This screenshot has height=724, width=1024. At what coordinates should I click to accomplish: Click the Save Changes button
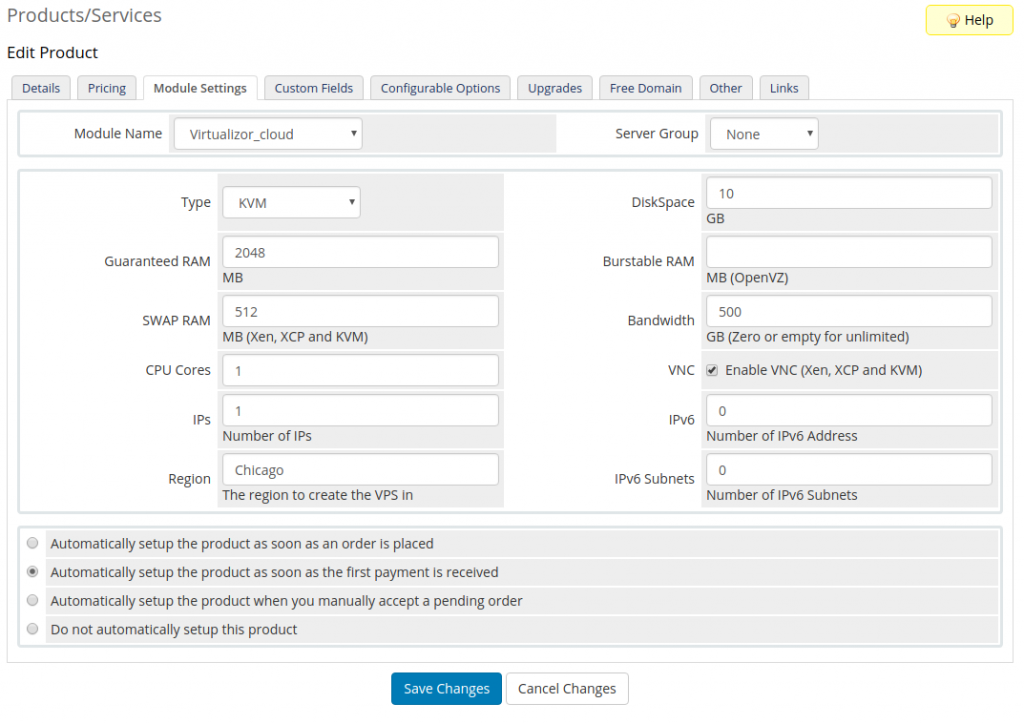(x=446, y=689)
